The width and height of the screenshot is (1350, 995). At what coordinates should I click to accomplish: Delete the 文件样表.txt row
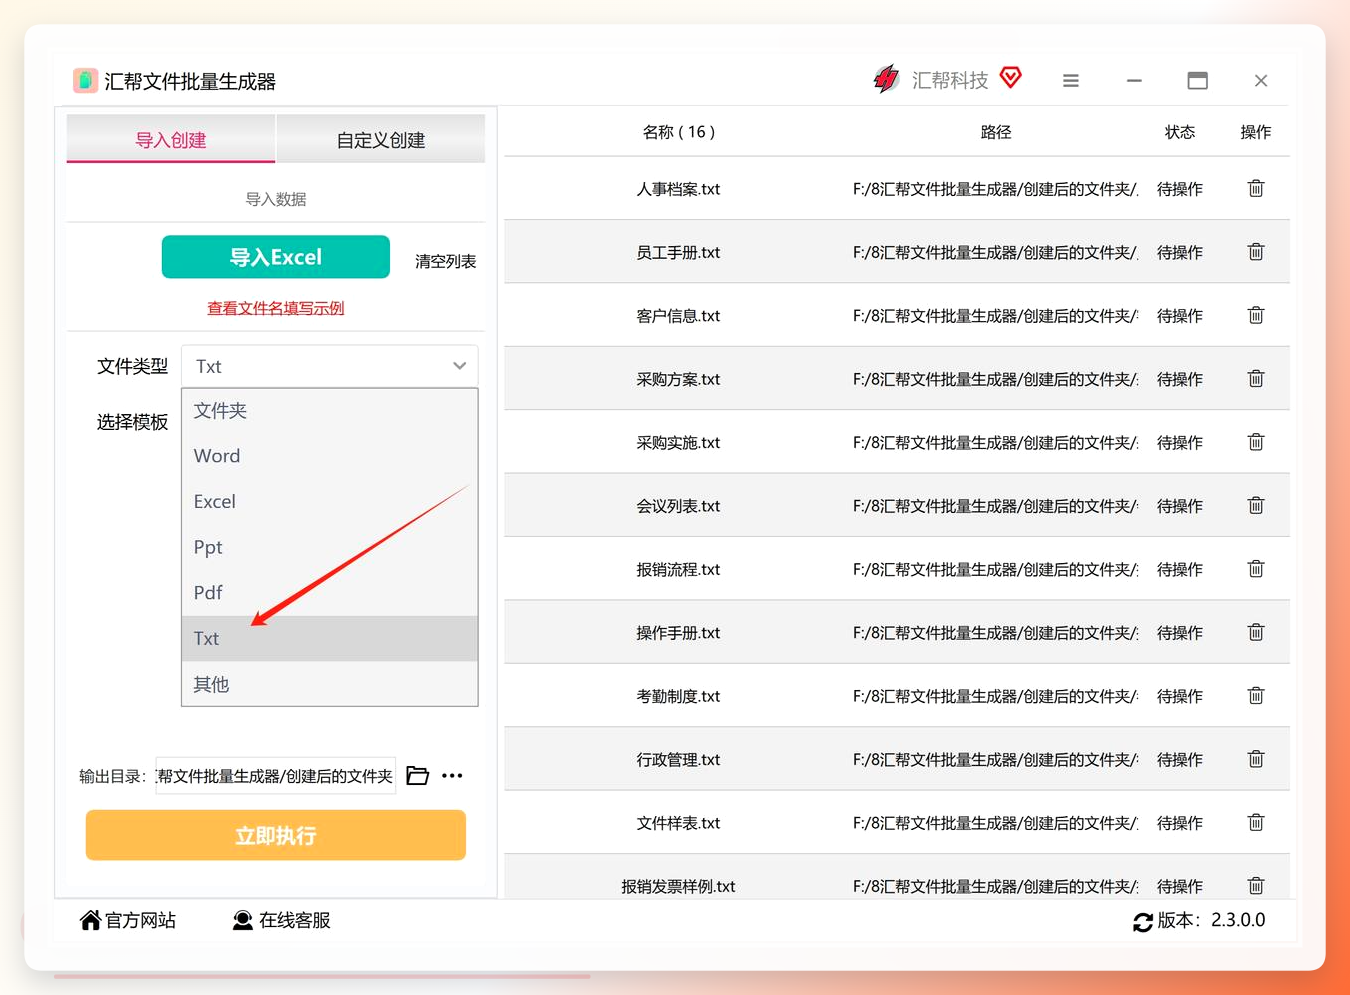(x=1256, y=823)
